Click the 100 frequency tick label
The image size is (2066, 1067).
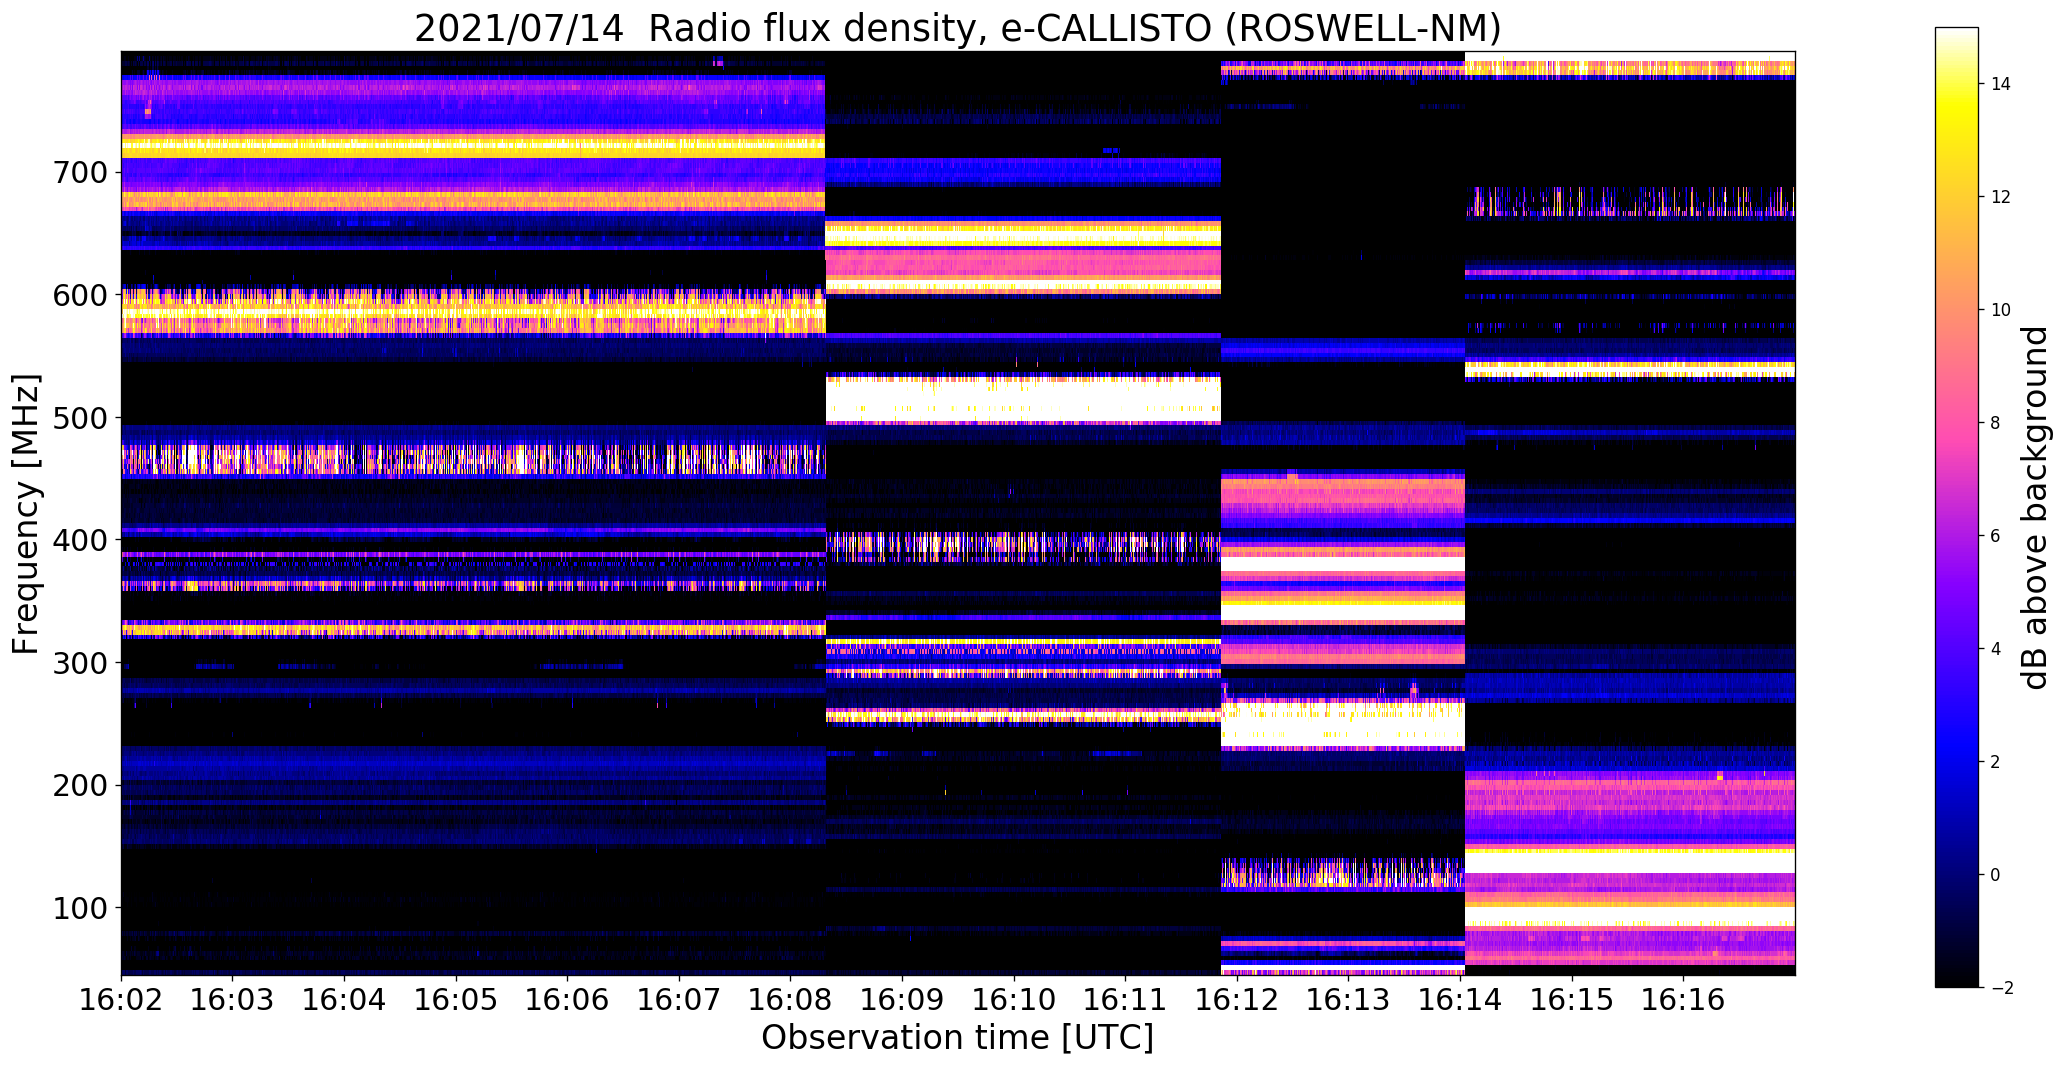78,908
